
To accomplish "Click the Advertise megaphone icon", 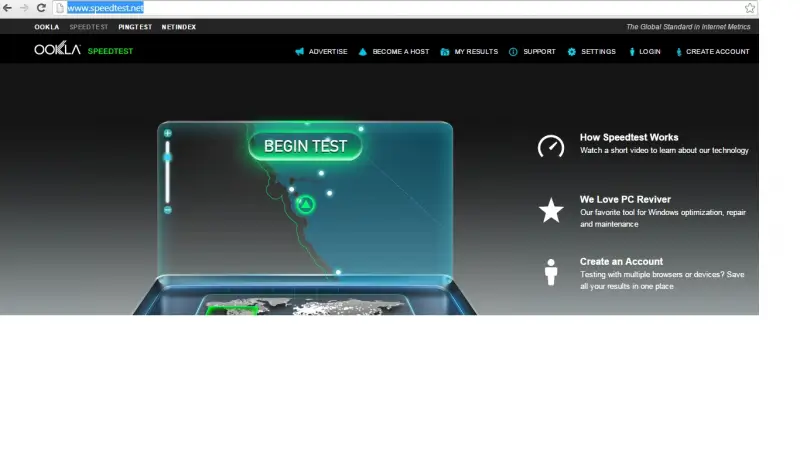I will pos(299,52).
